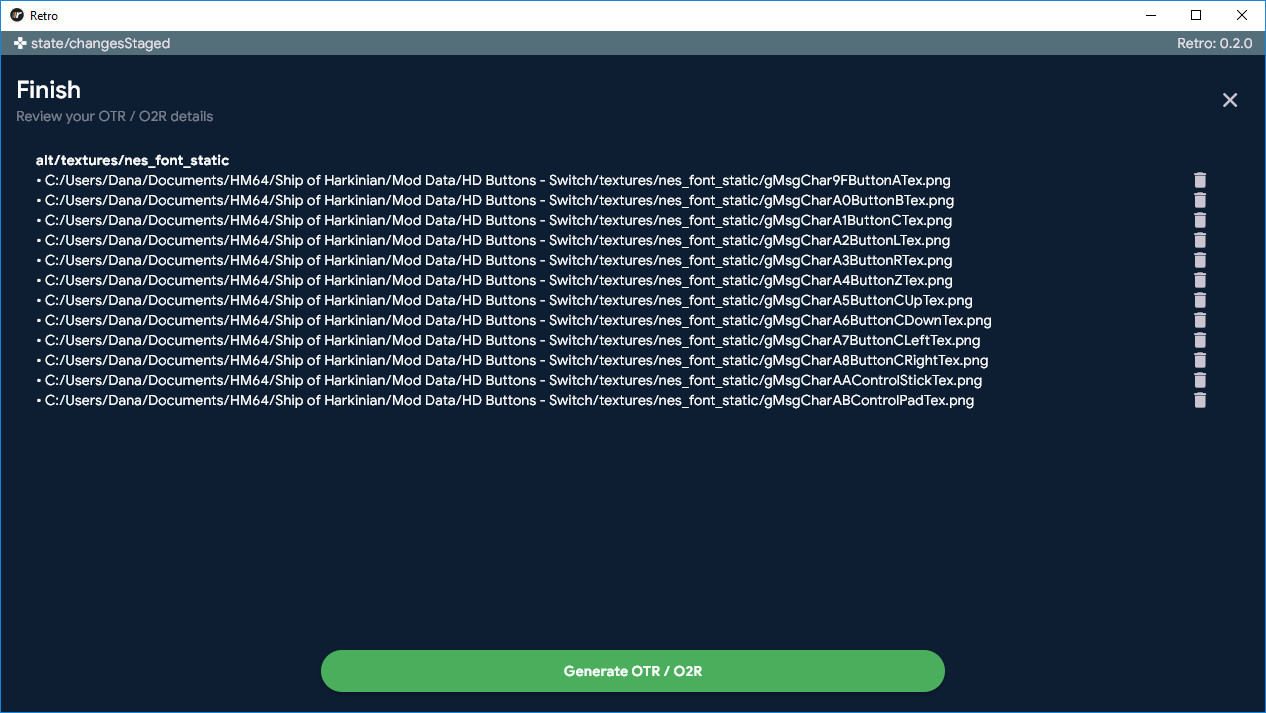Close the Retro application window
Image resolution: width=1266 pixels, height=713 pixels.
point(1242,15)
